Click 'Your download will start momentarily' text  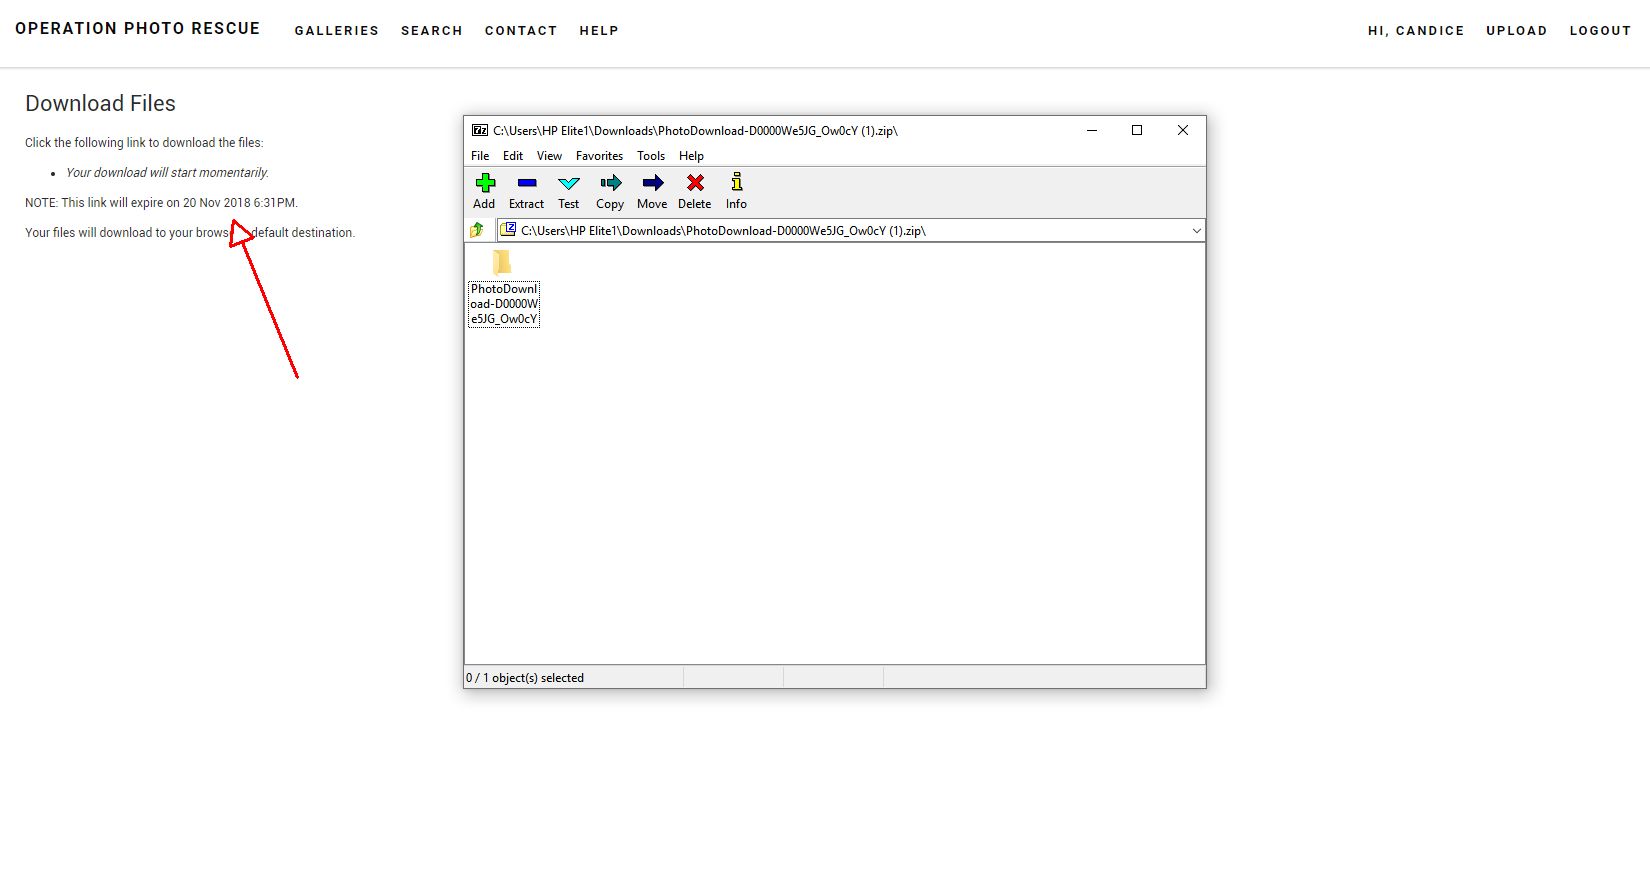(x=167, y=173)
